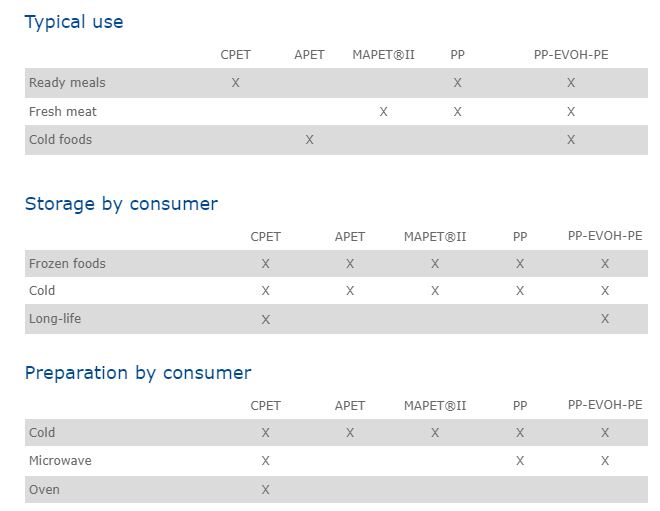The width and height of the screenshot is (660, 511).
Task: Select the Long-life row label
Action: click(x=55, y=319)
